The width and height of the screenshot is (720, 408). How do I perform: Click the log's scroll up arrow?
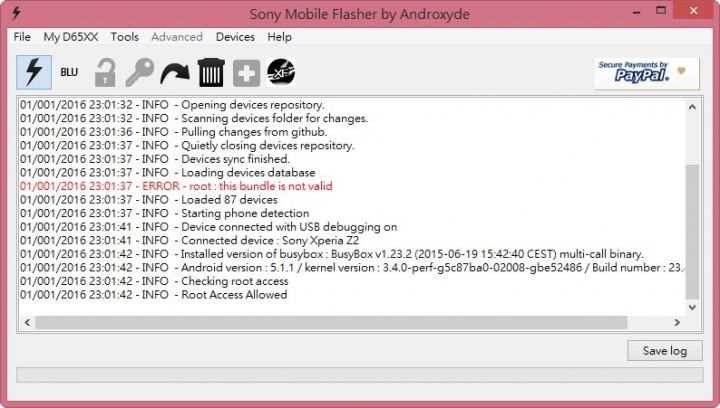pos(692,107)
